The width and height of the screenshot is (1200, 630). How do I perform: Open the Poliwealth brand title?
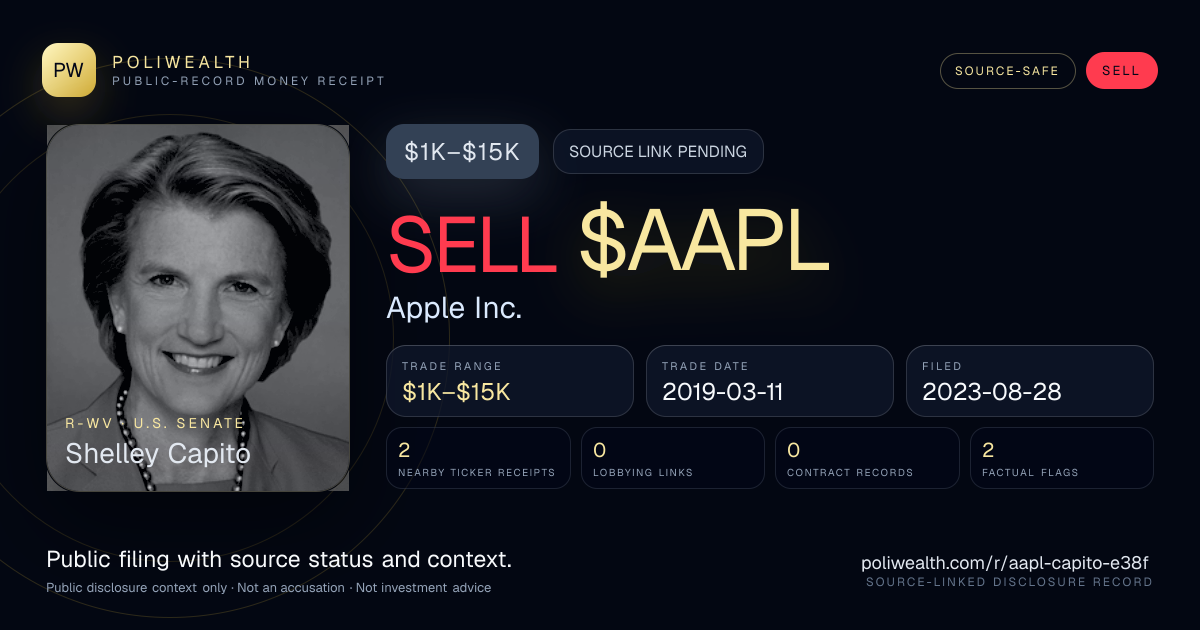[183, 62]
